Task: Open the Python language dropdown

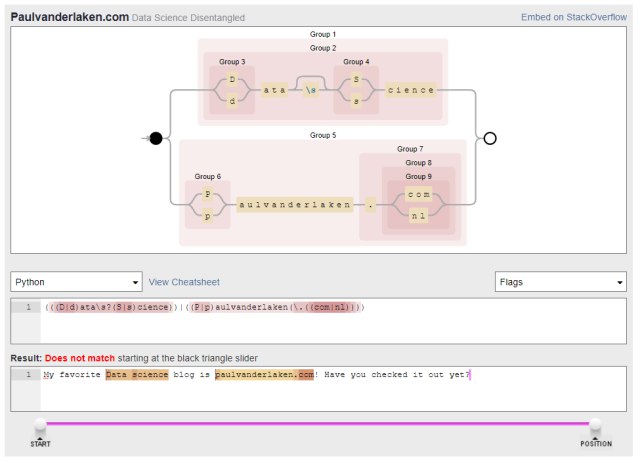Action: point(76,282)
